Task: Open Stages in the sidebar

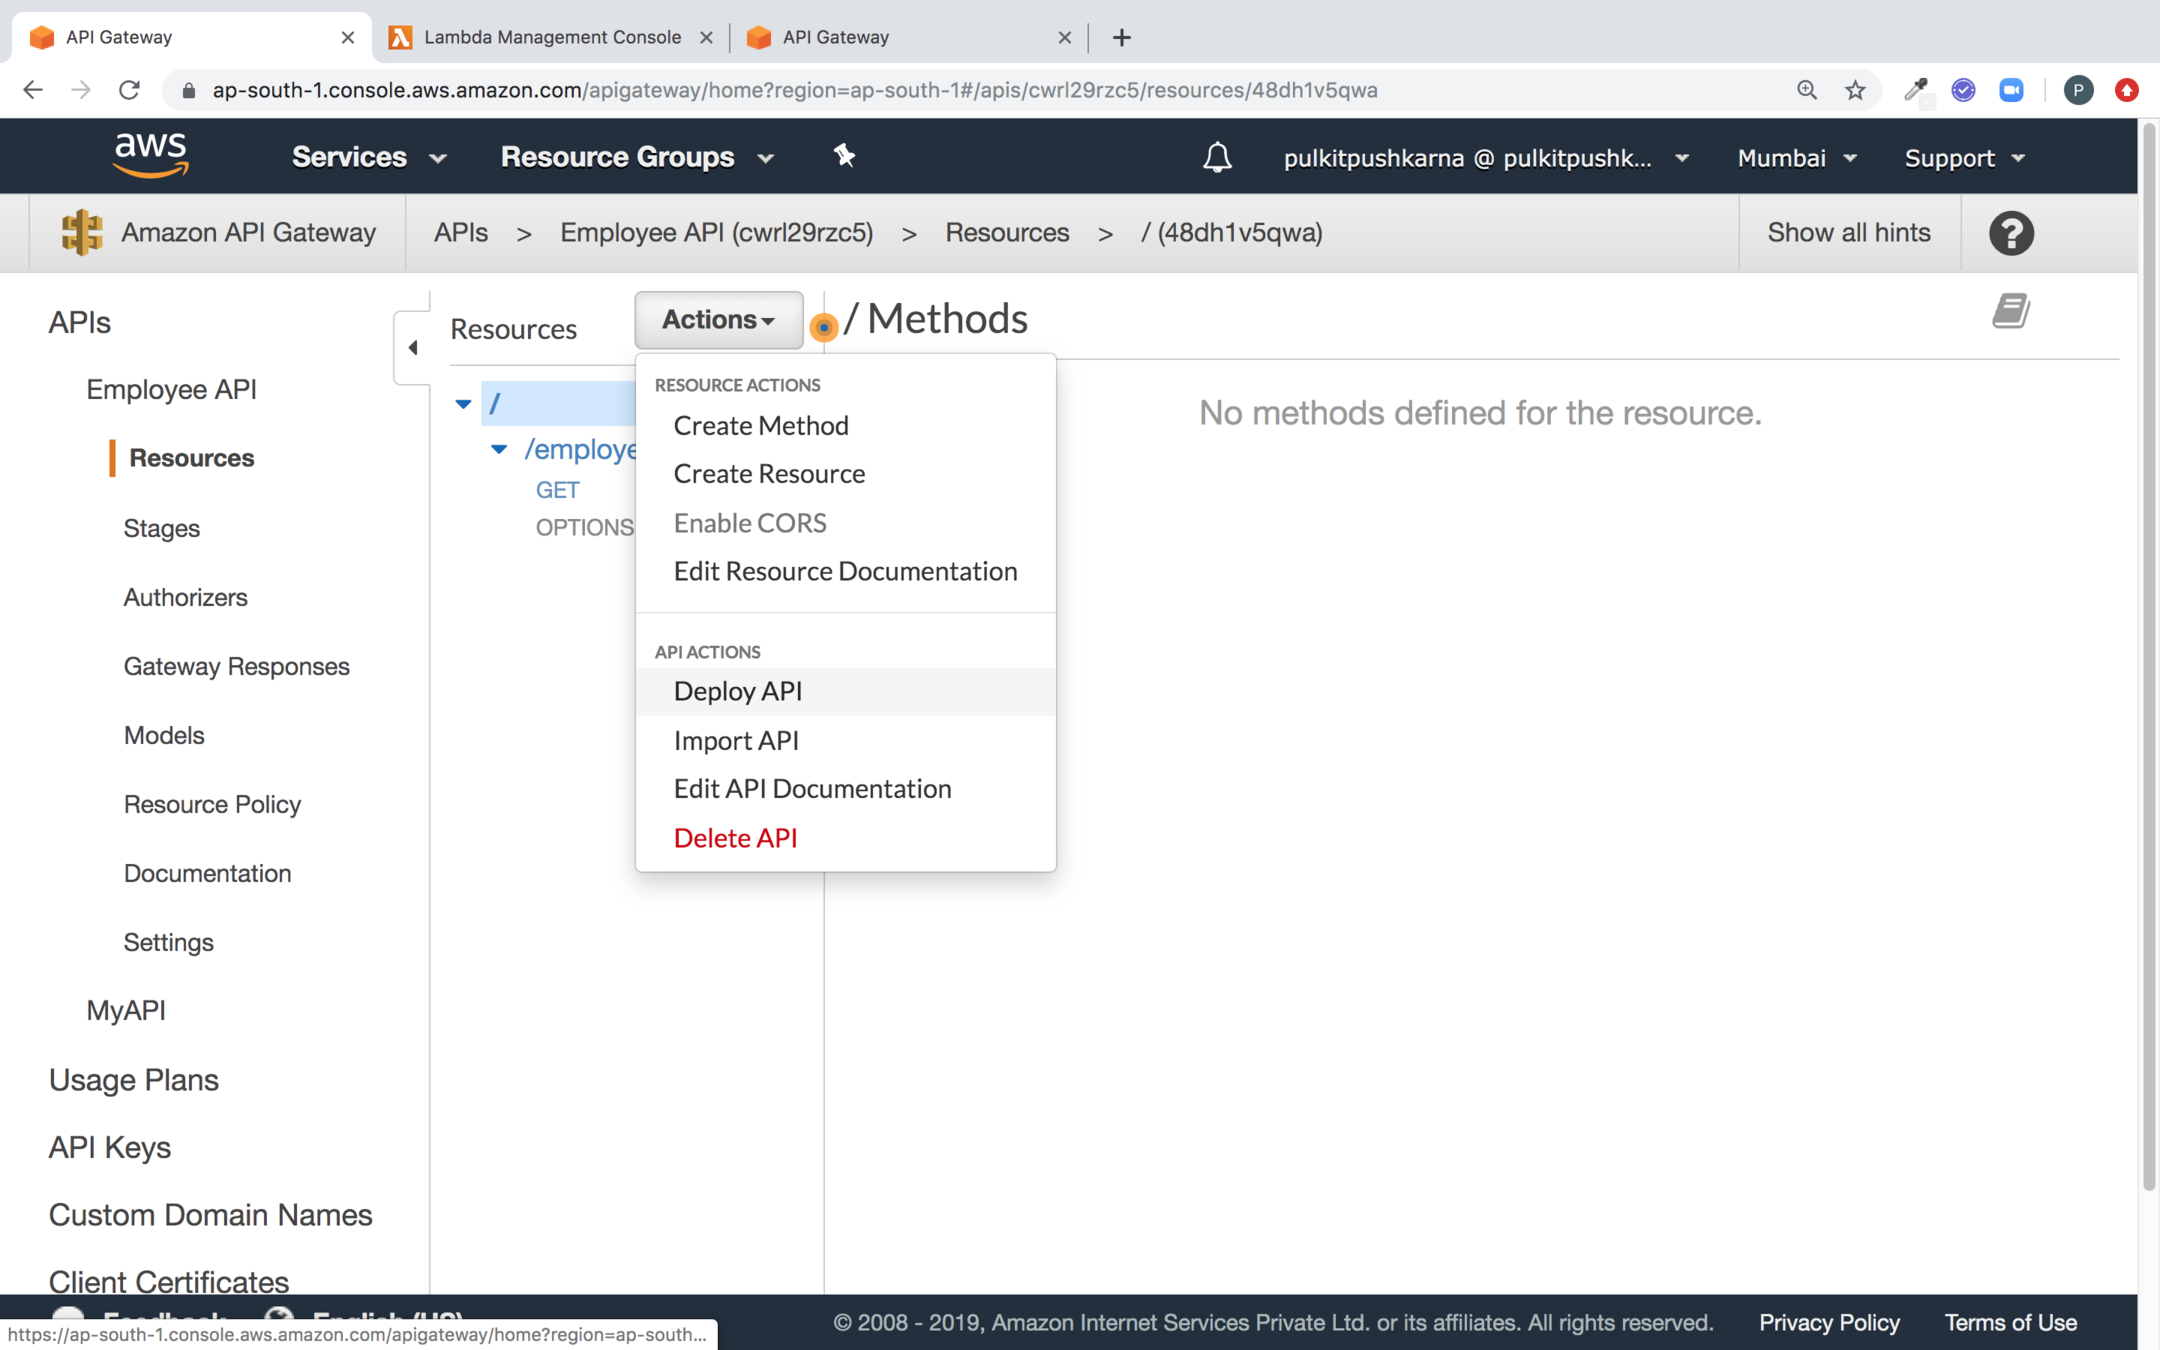Action: pos(161,528)
